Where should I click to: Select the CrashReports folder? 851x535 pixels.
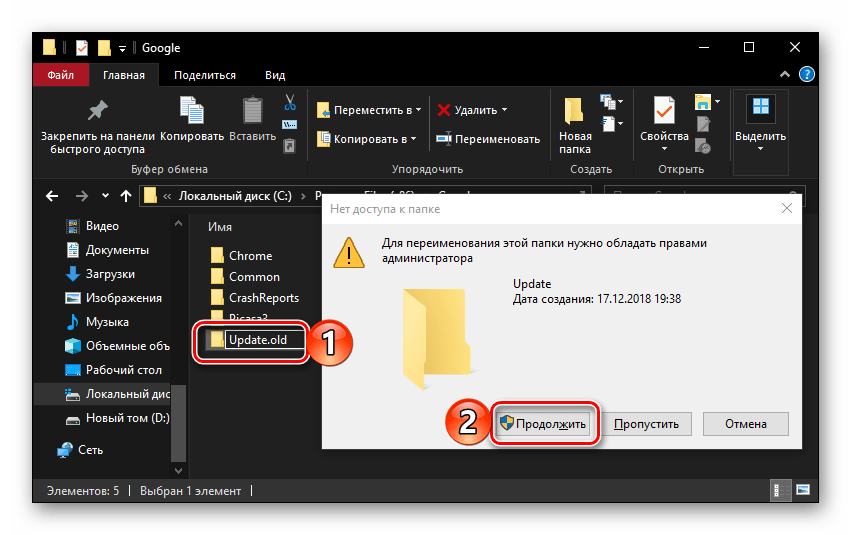click(x=255, y=298)
